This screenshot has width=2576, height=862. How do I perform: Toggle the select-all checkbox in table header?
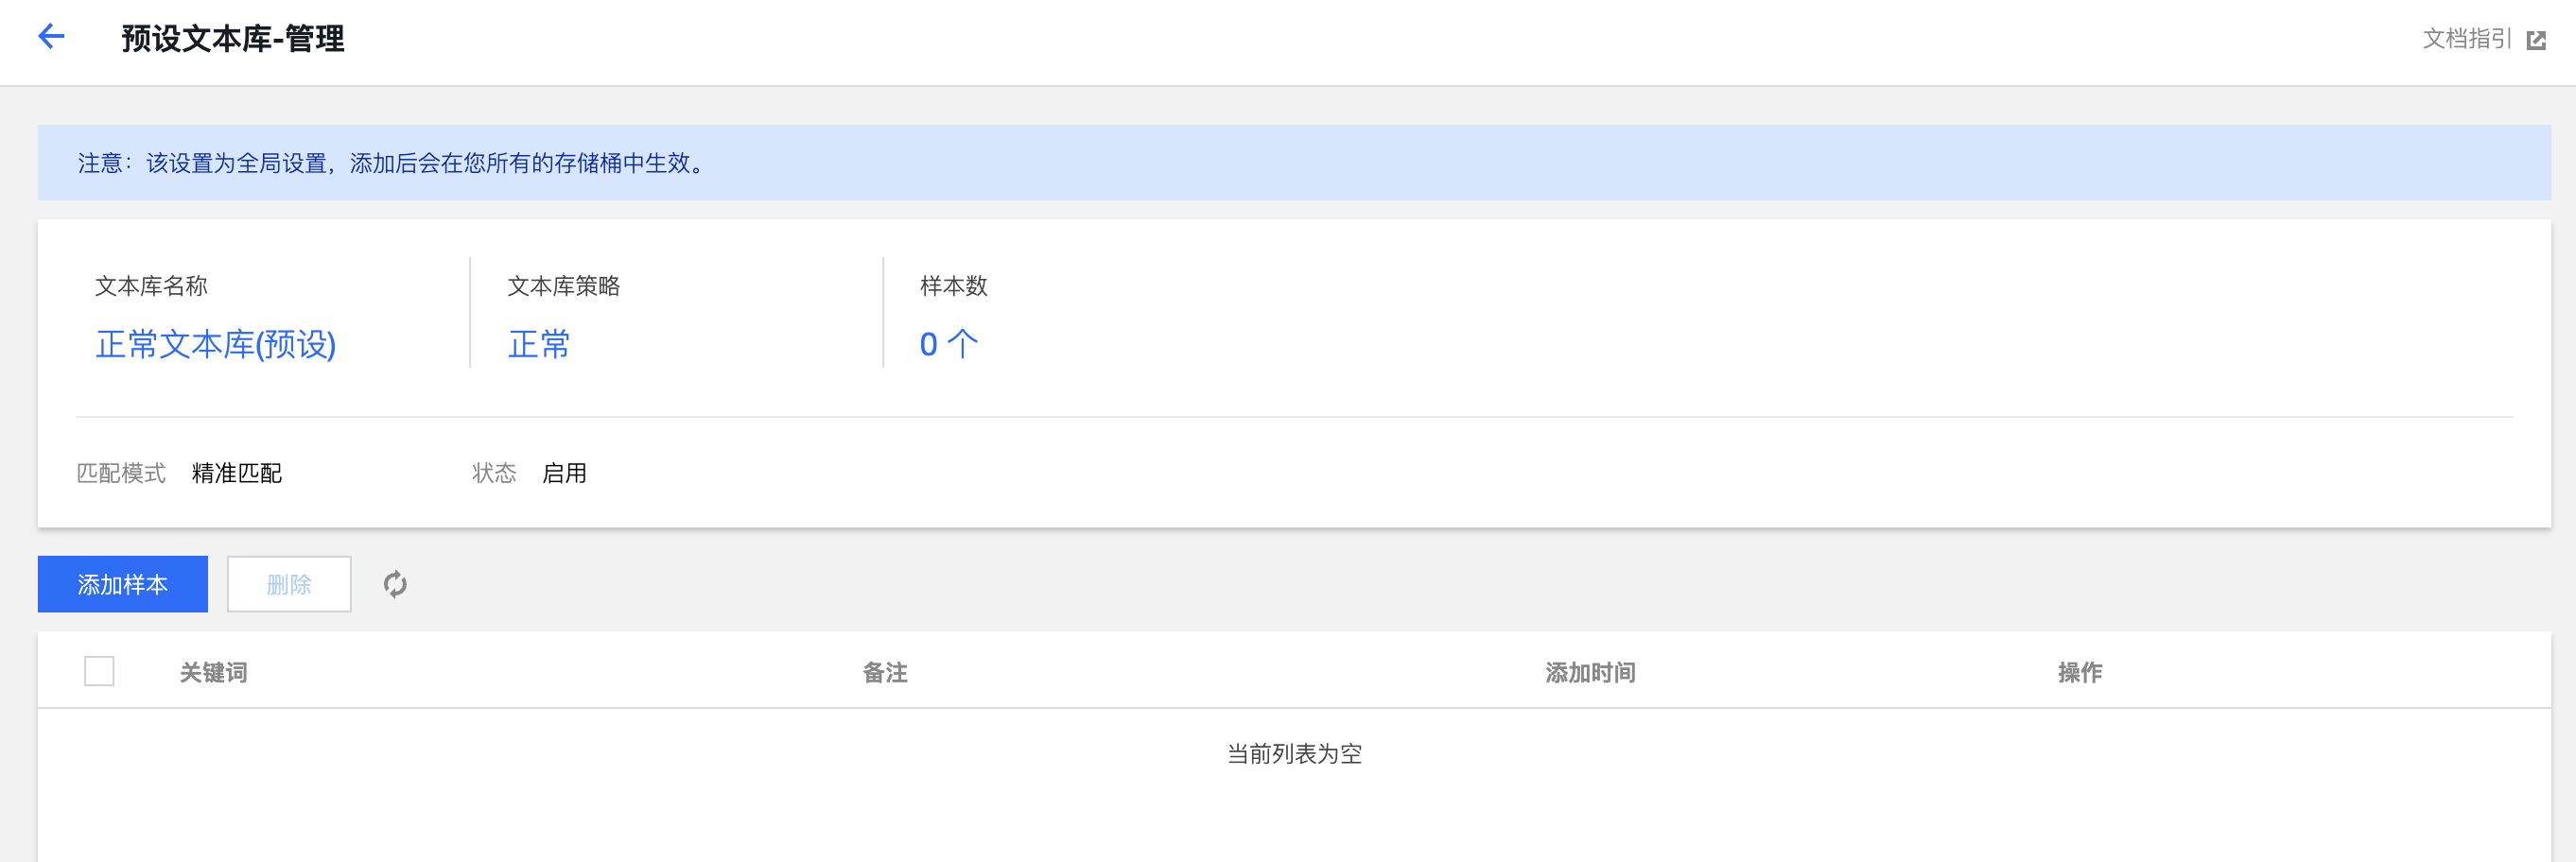(99, 671)
